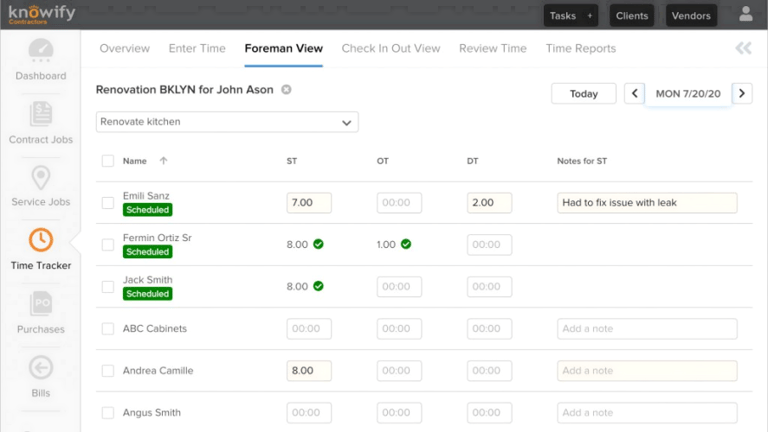Click Scheduled badge under Emili Sanz
The height and width of the screenshot is (432, 768).
coord(147,210)
